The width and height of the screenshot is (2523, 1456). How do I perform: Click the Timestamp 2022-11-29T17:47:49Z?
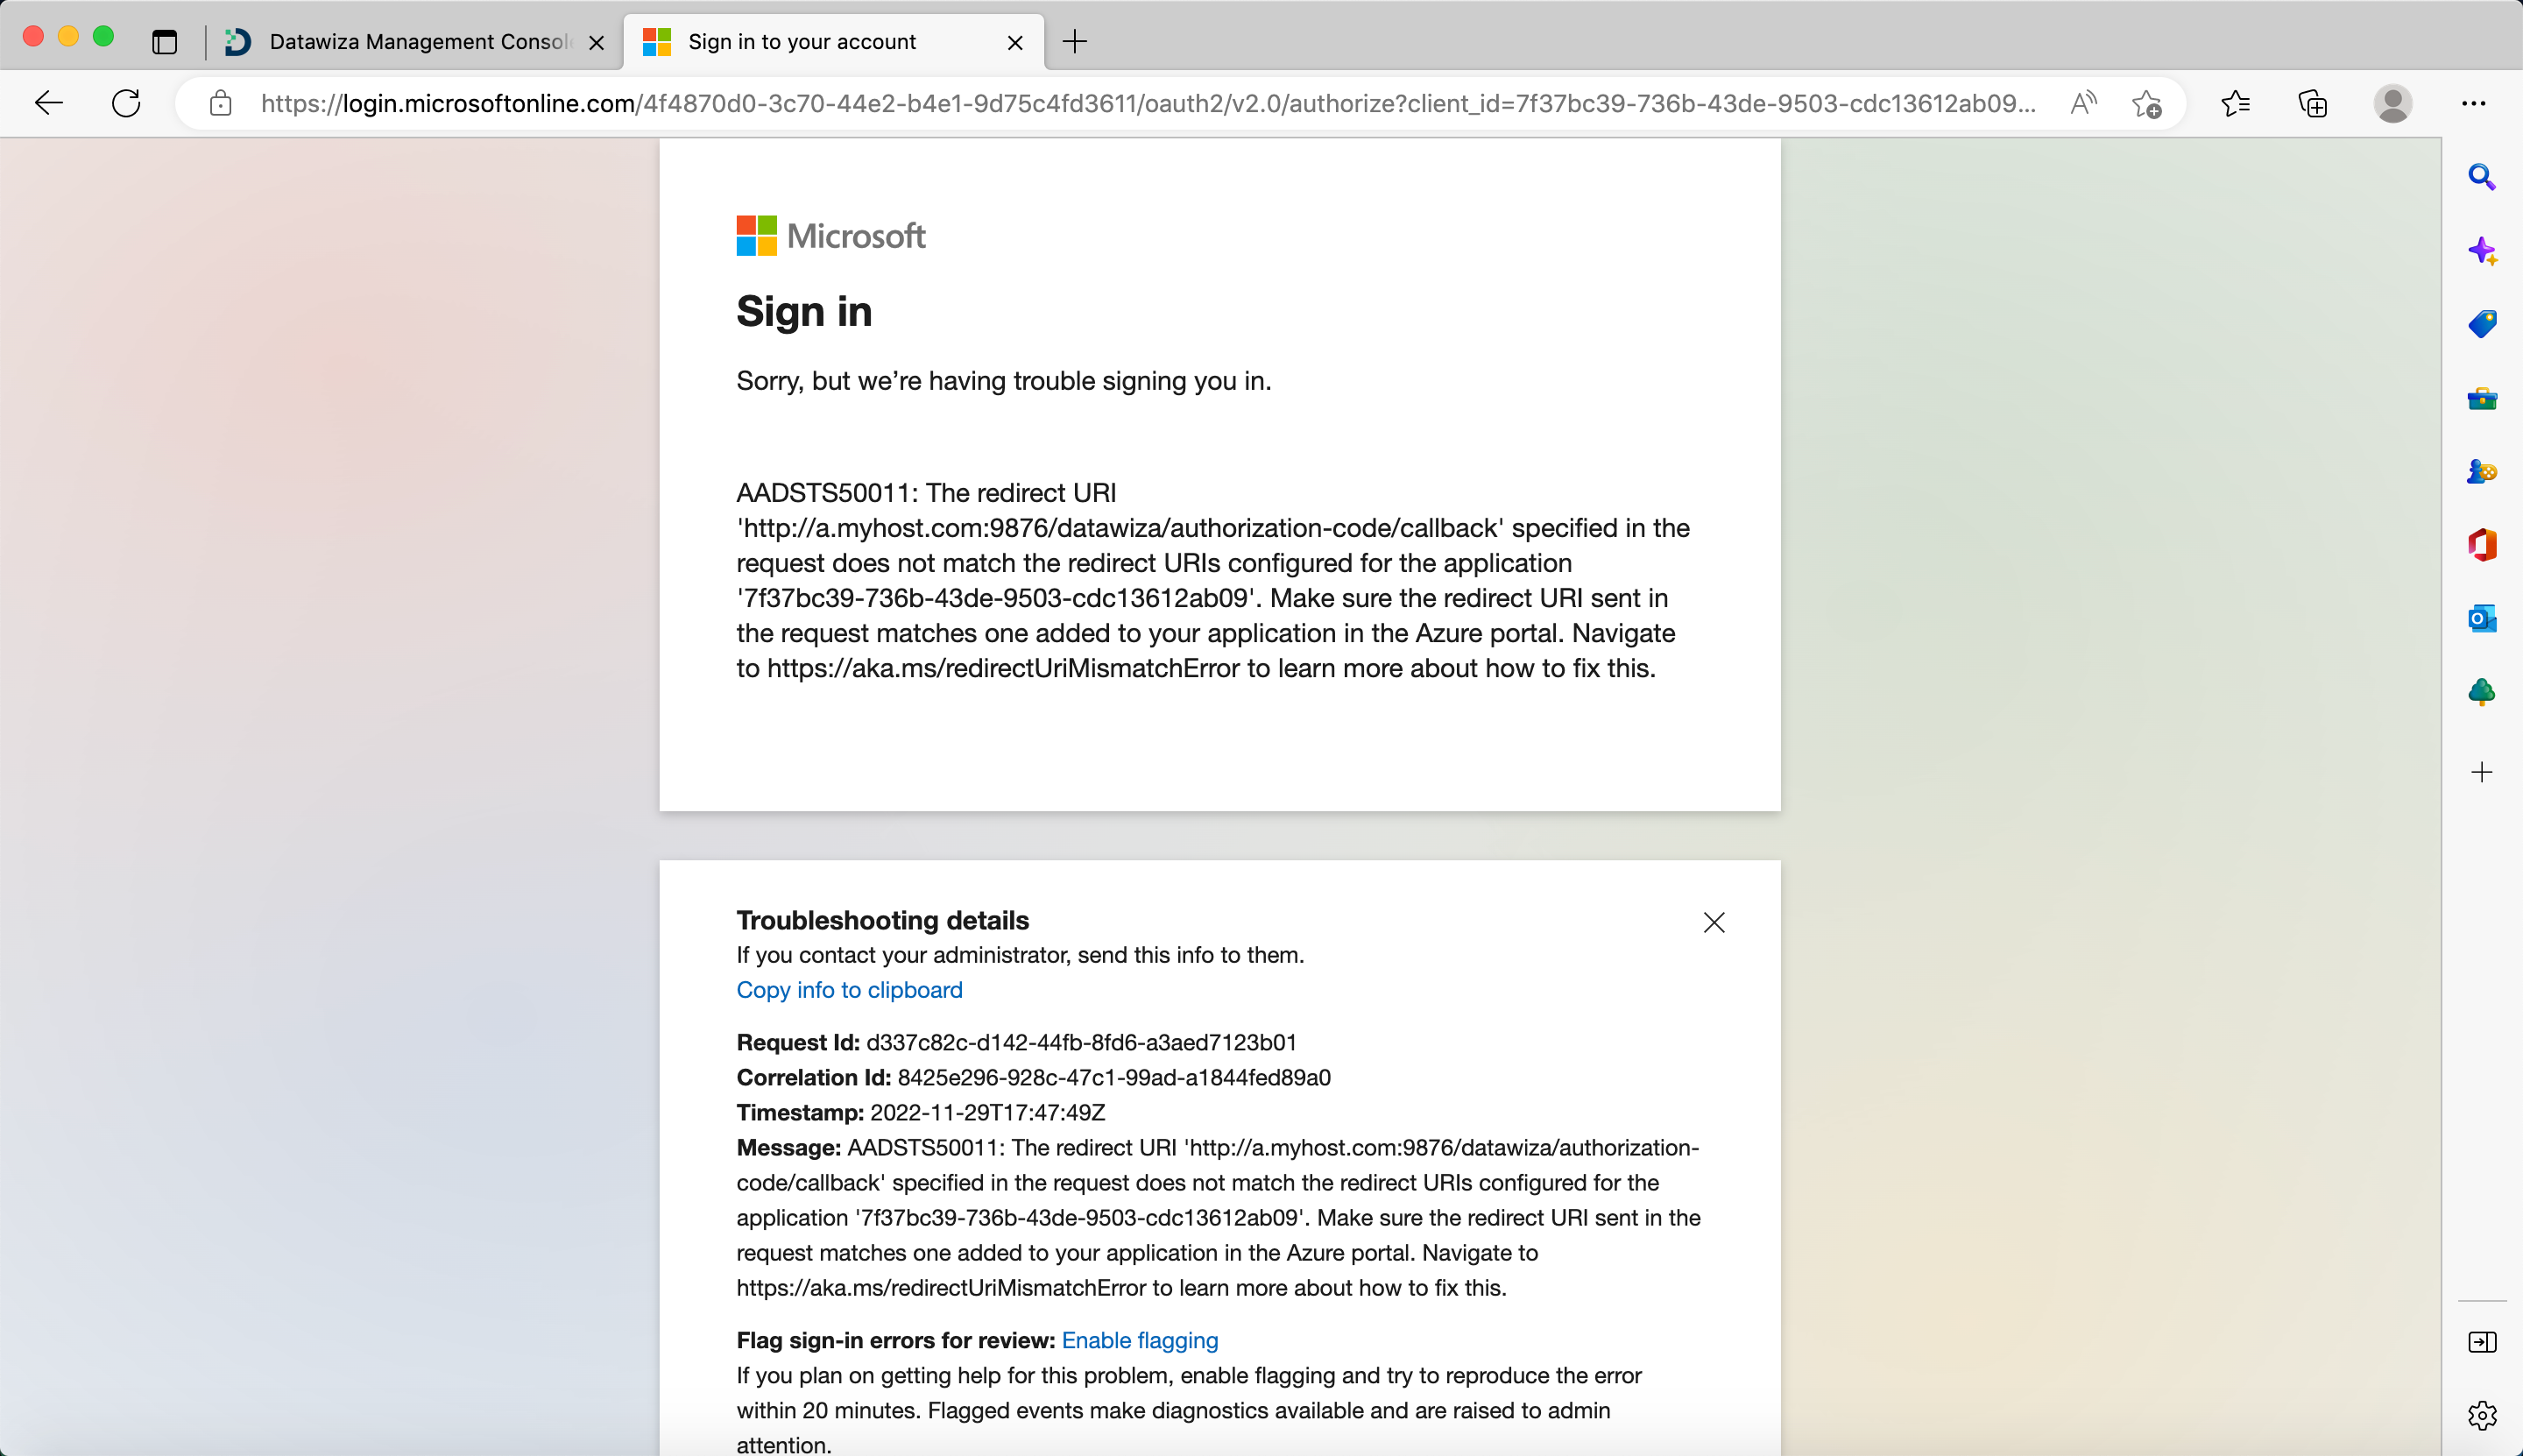pyautogui.click(x=988, y=1112)
